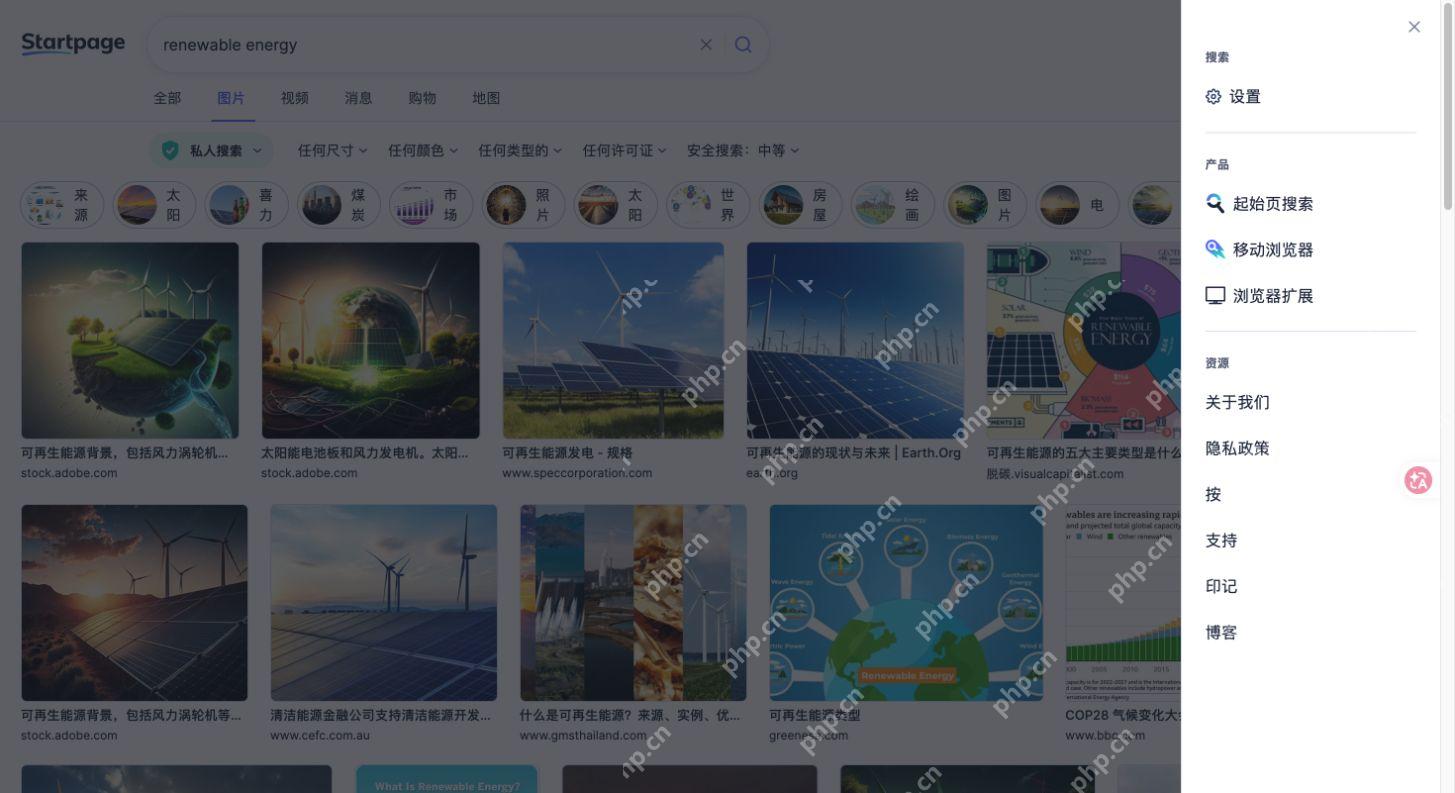Open the 安全搜索：中等 dropdown
Viewport: 1455px width, 793px height.
tap(743, 150)
